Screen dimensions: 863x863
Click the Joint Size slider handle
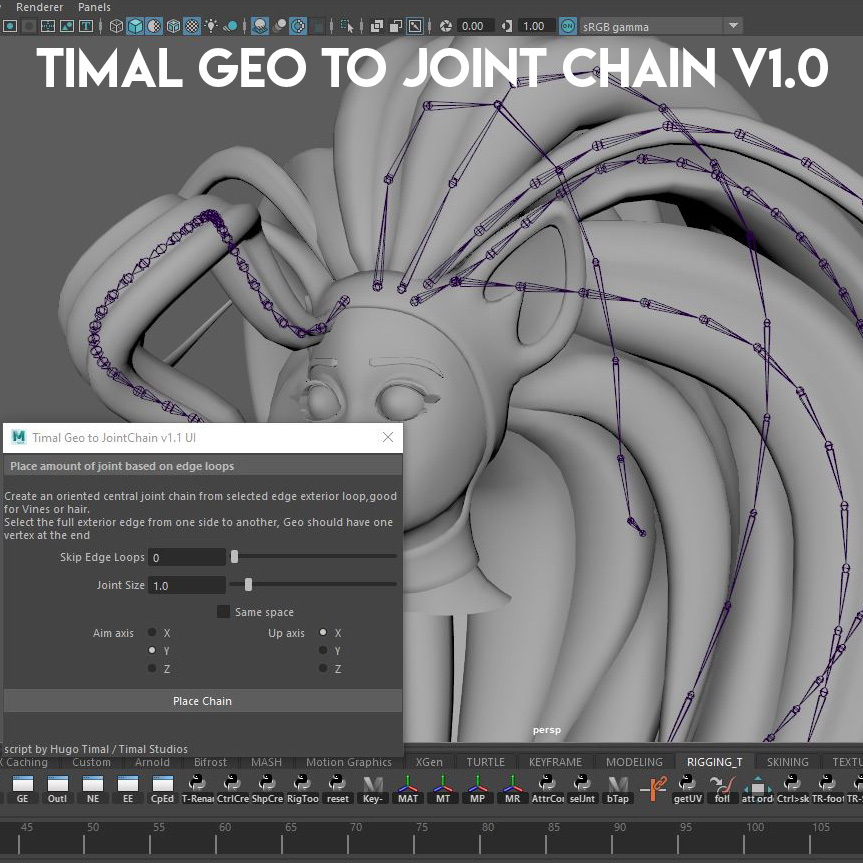coord(248,584)
